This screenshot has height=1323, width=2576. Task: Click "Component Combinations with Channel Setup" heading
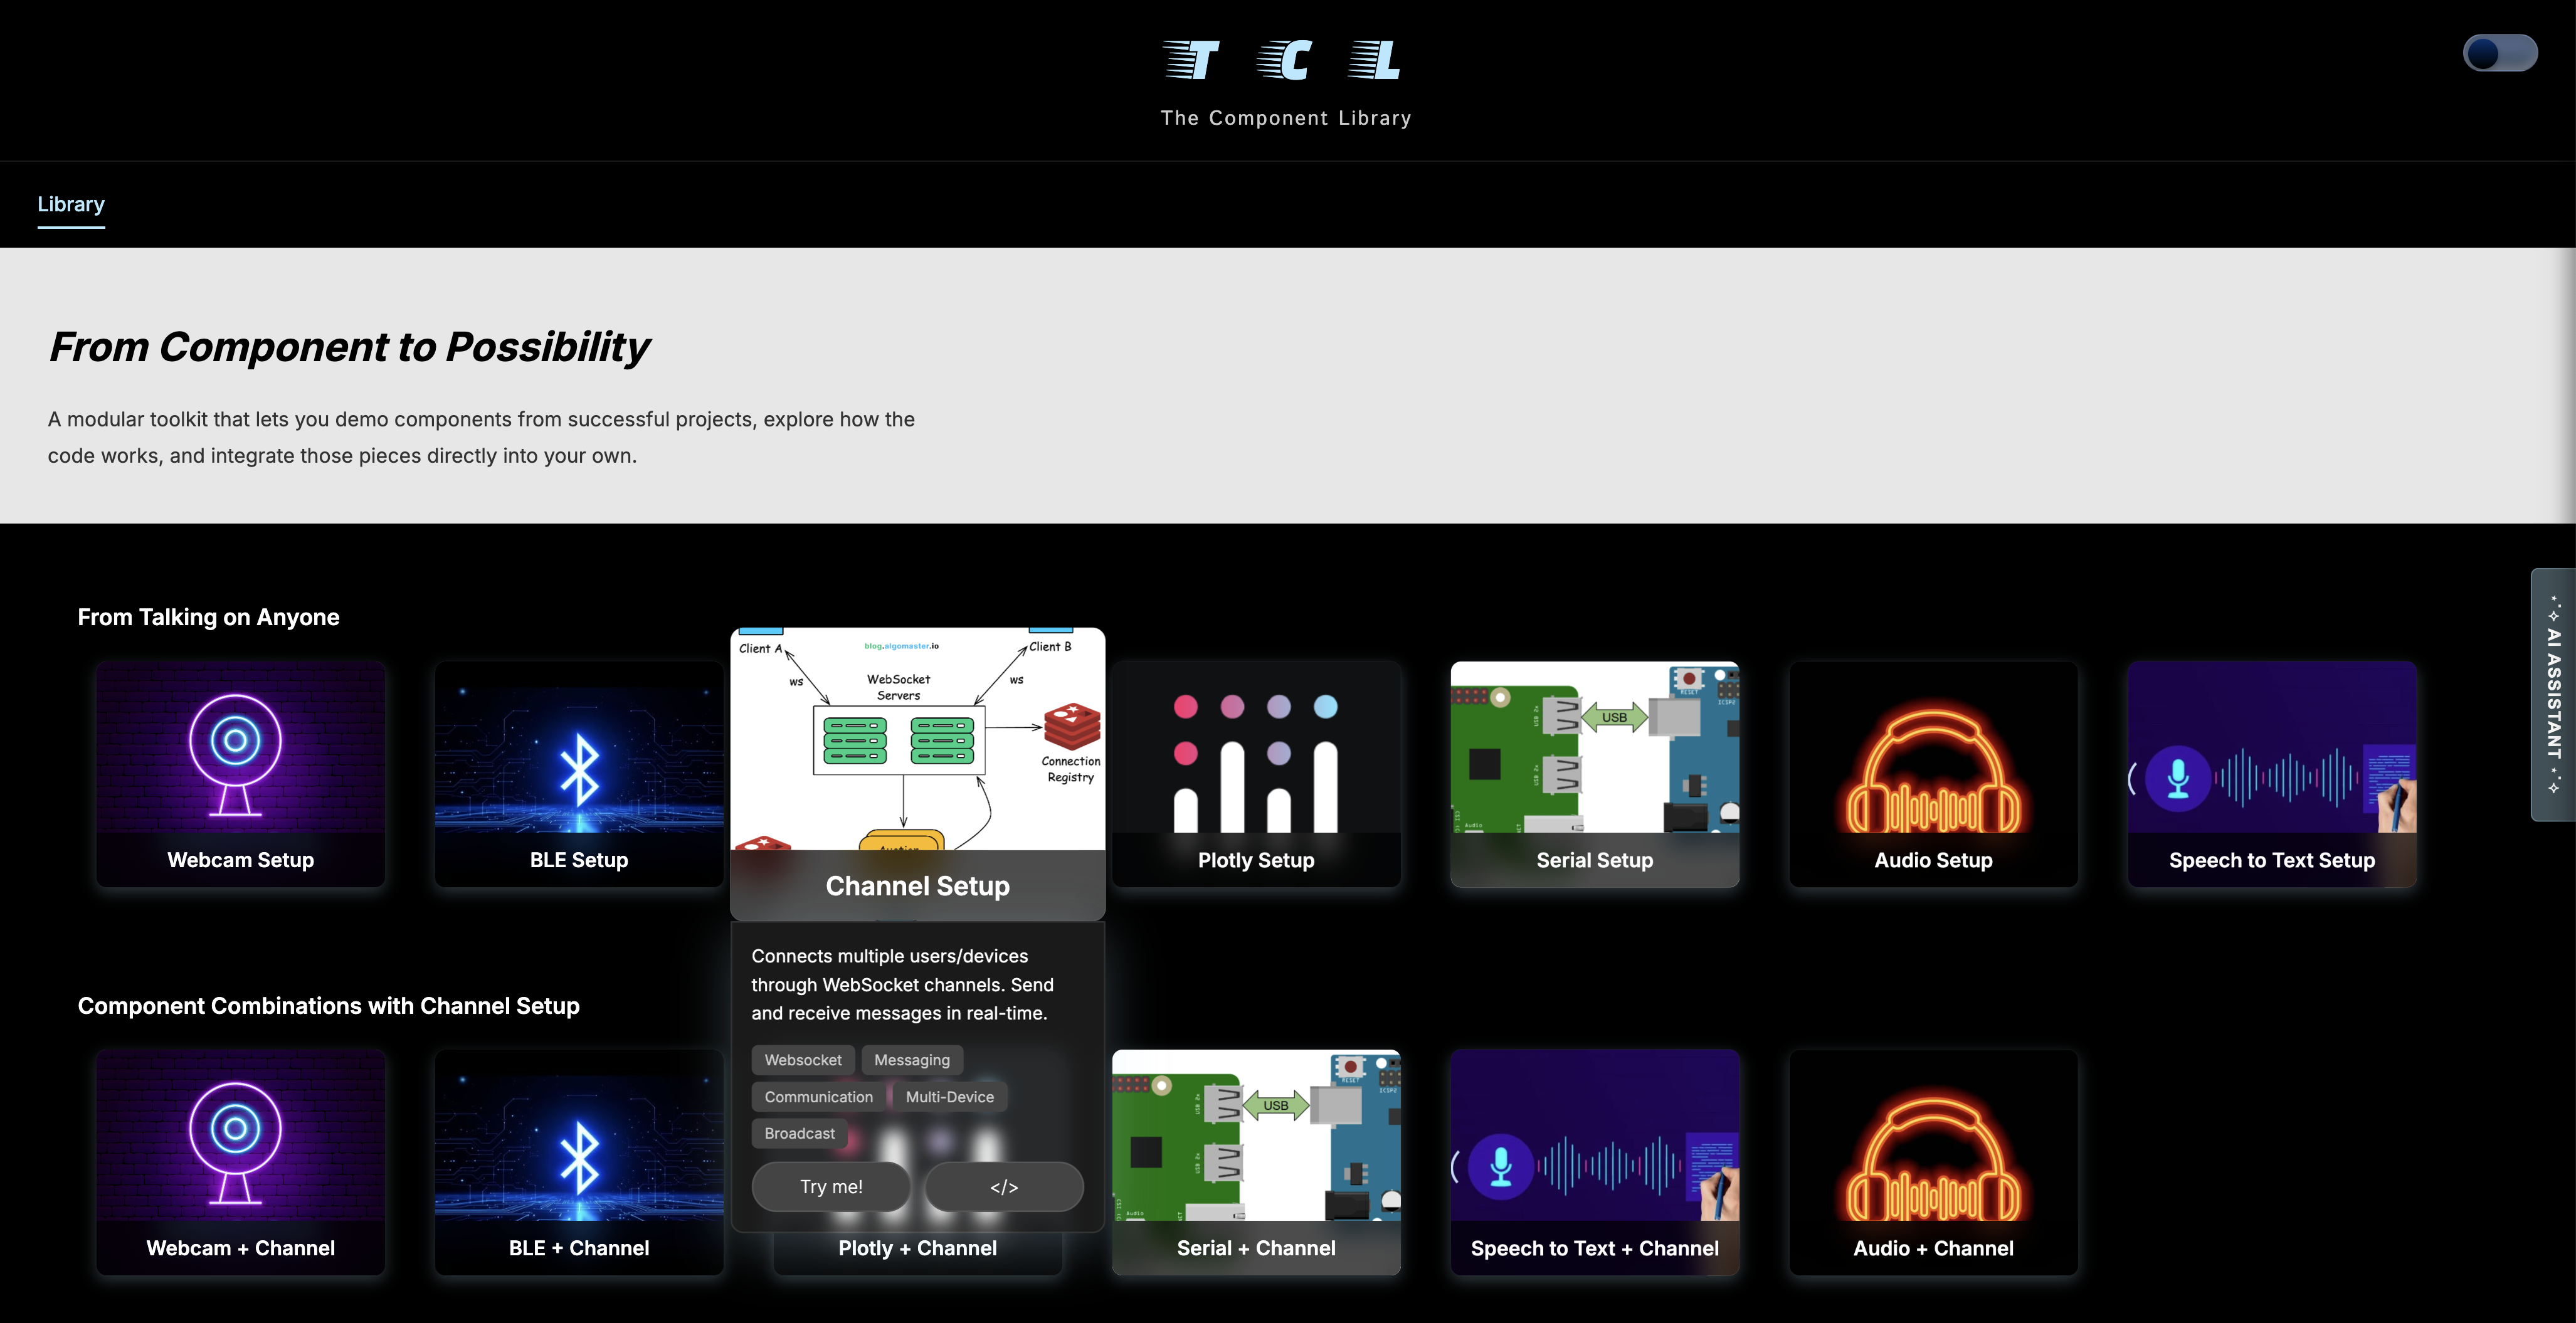(x=329, y=1006)
